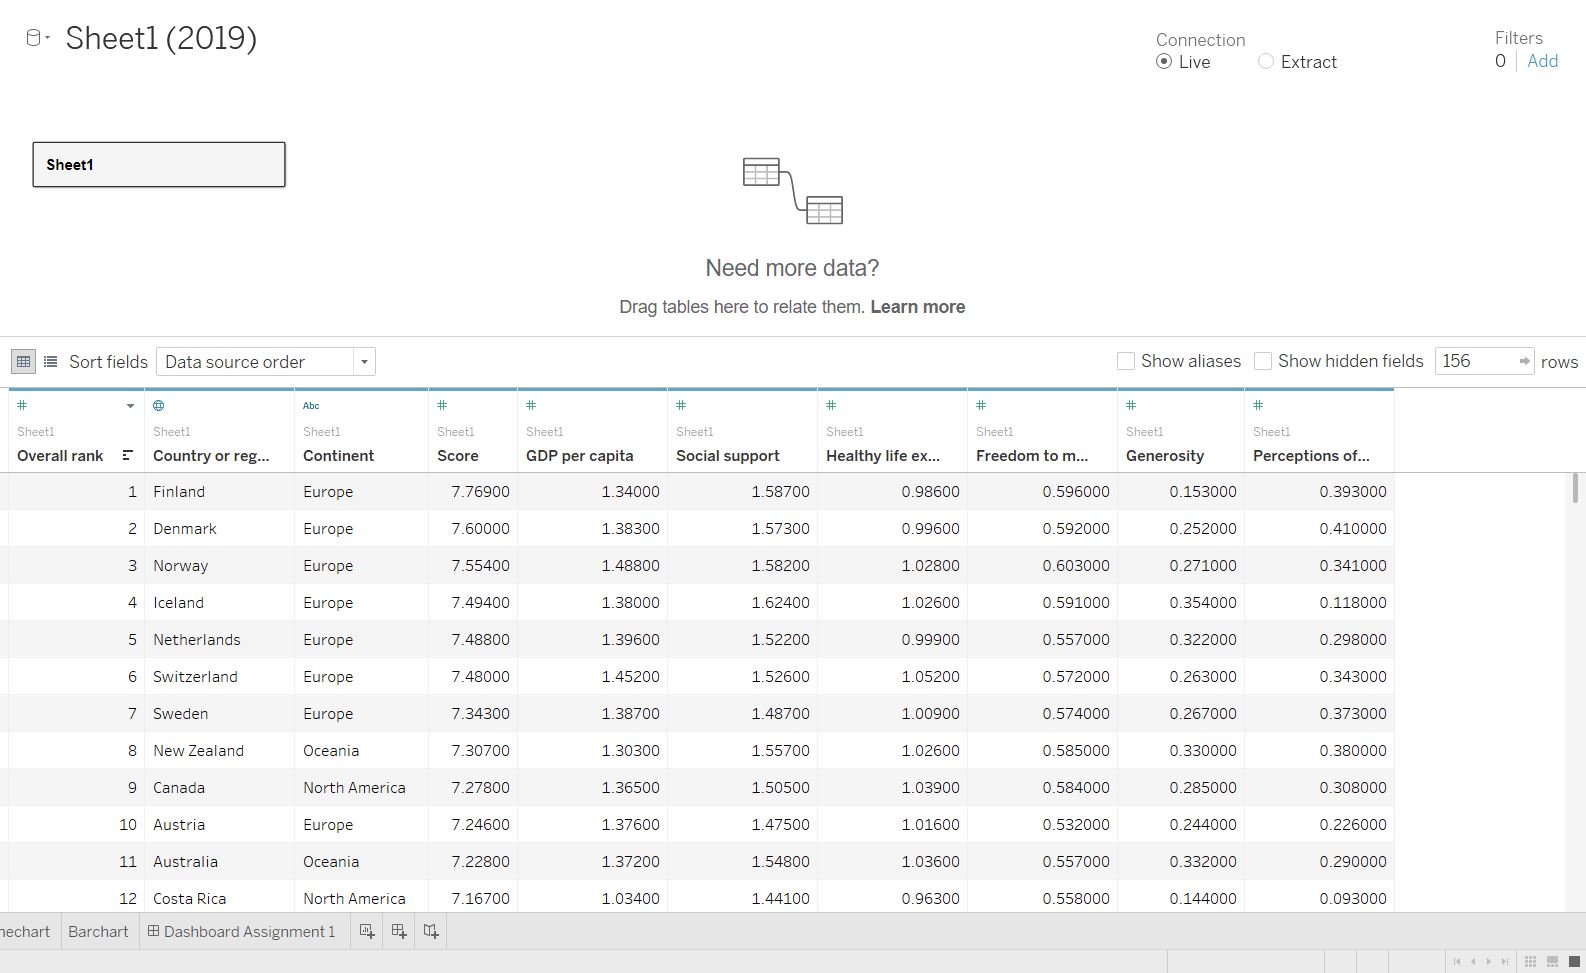Open the Learn more link
The width and height of the screenshot is (1586, 973).
pyautogui.click(x=917, y=307)
